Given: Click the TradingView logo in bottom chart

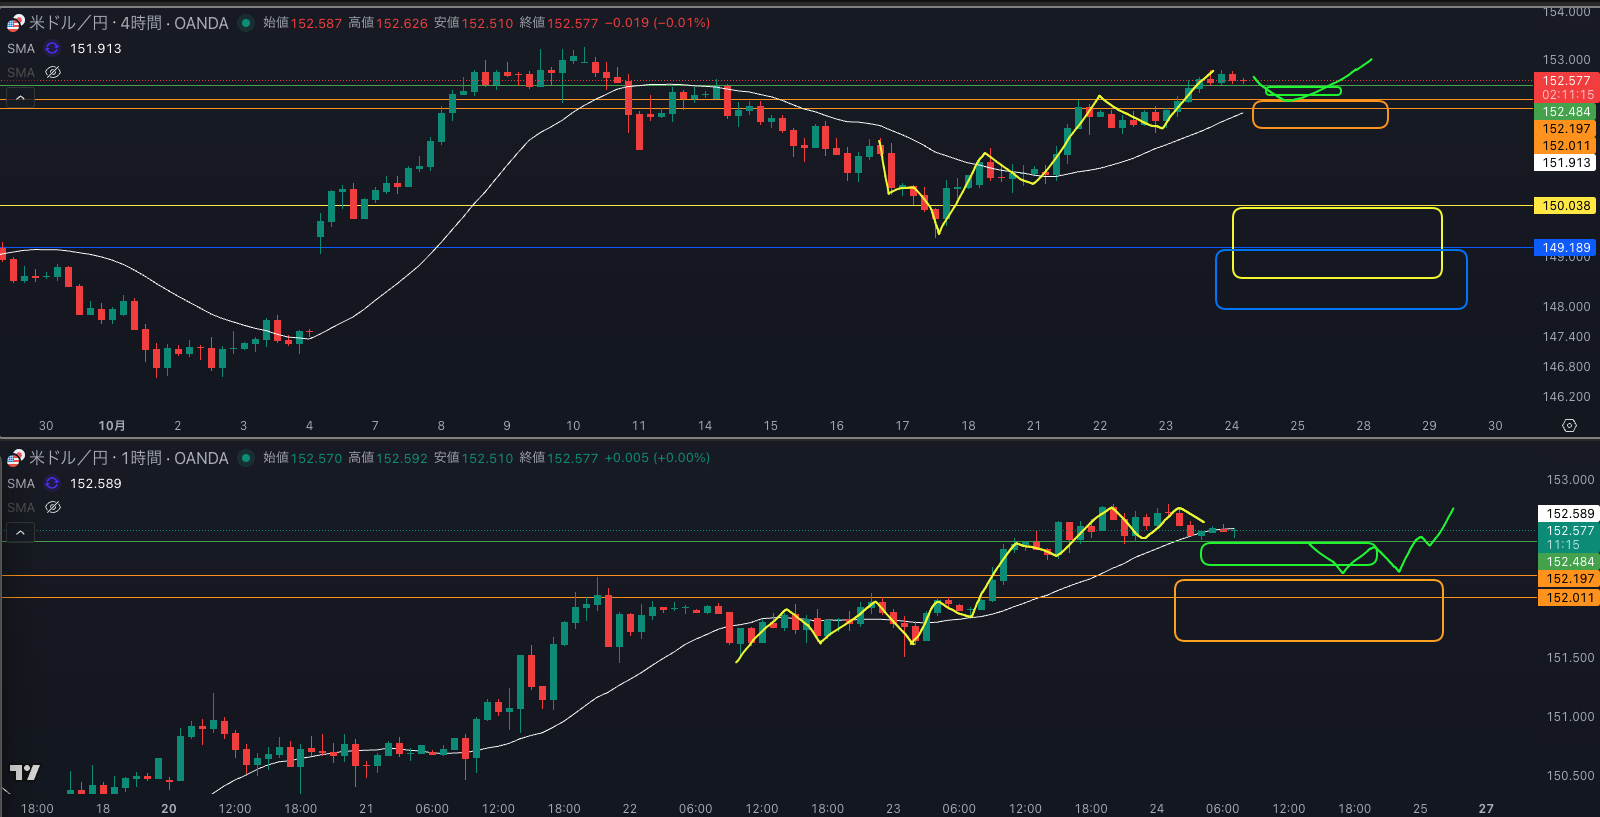Looking at the screenshot, I should [24, 772].
